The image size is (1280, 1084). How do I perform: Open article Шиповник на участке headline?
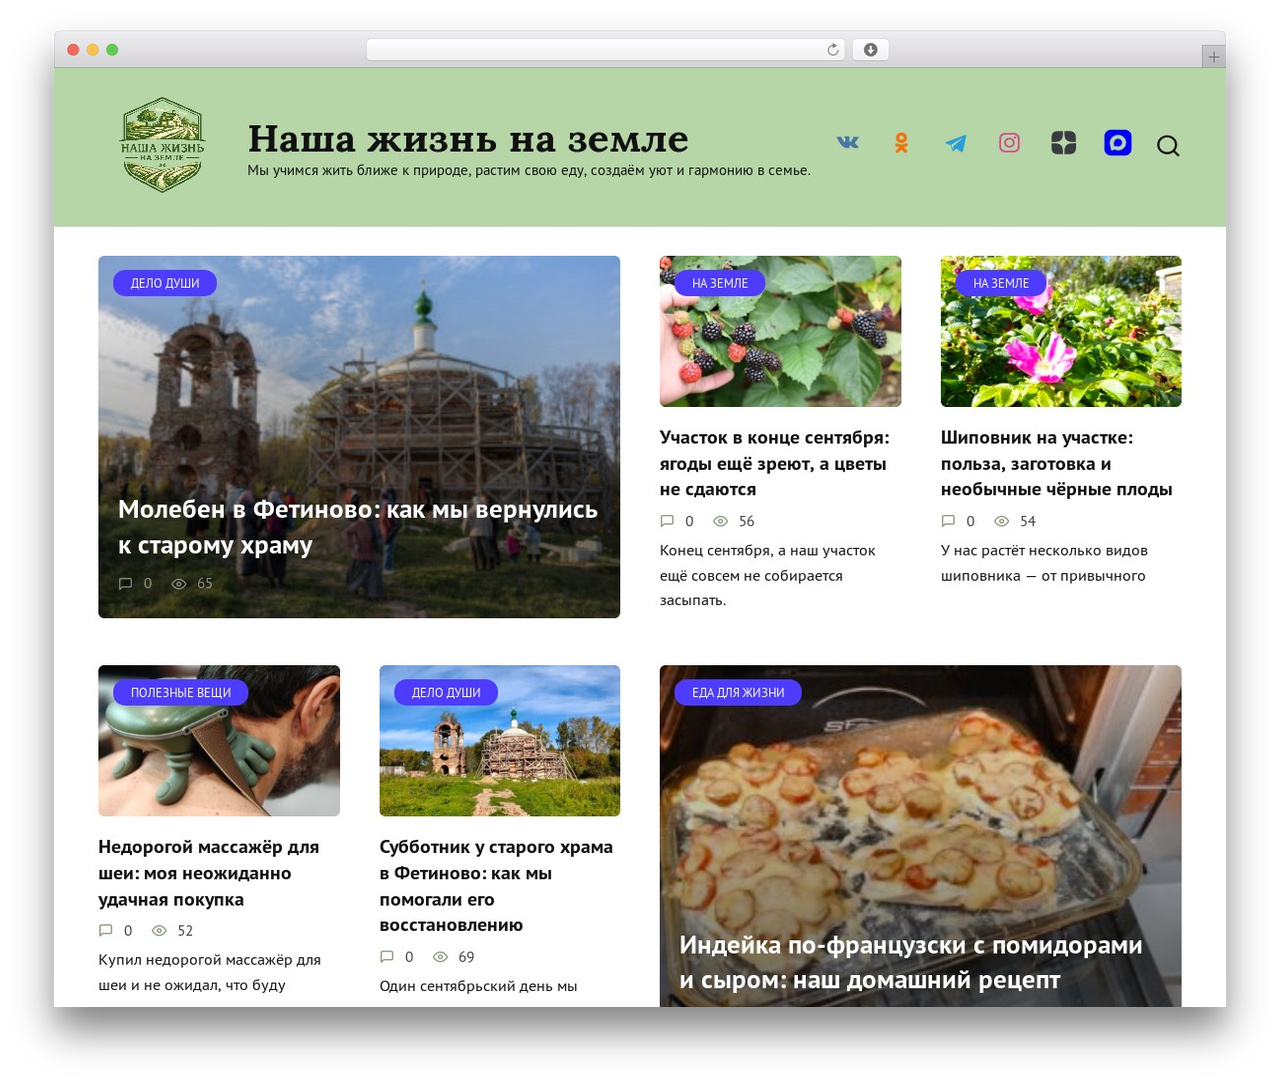[1056, 463]
